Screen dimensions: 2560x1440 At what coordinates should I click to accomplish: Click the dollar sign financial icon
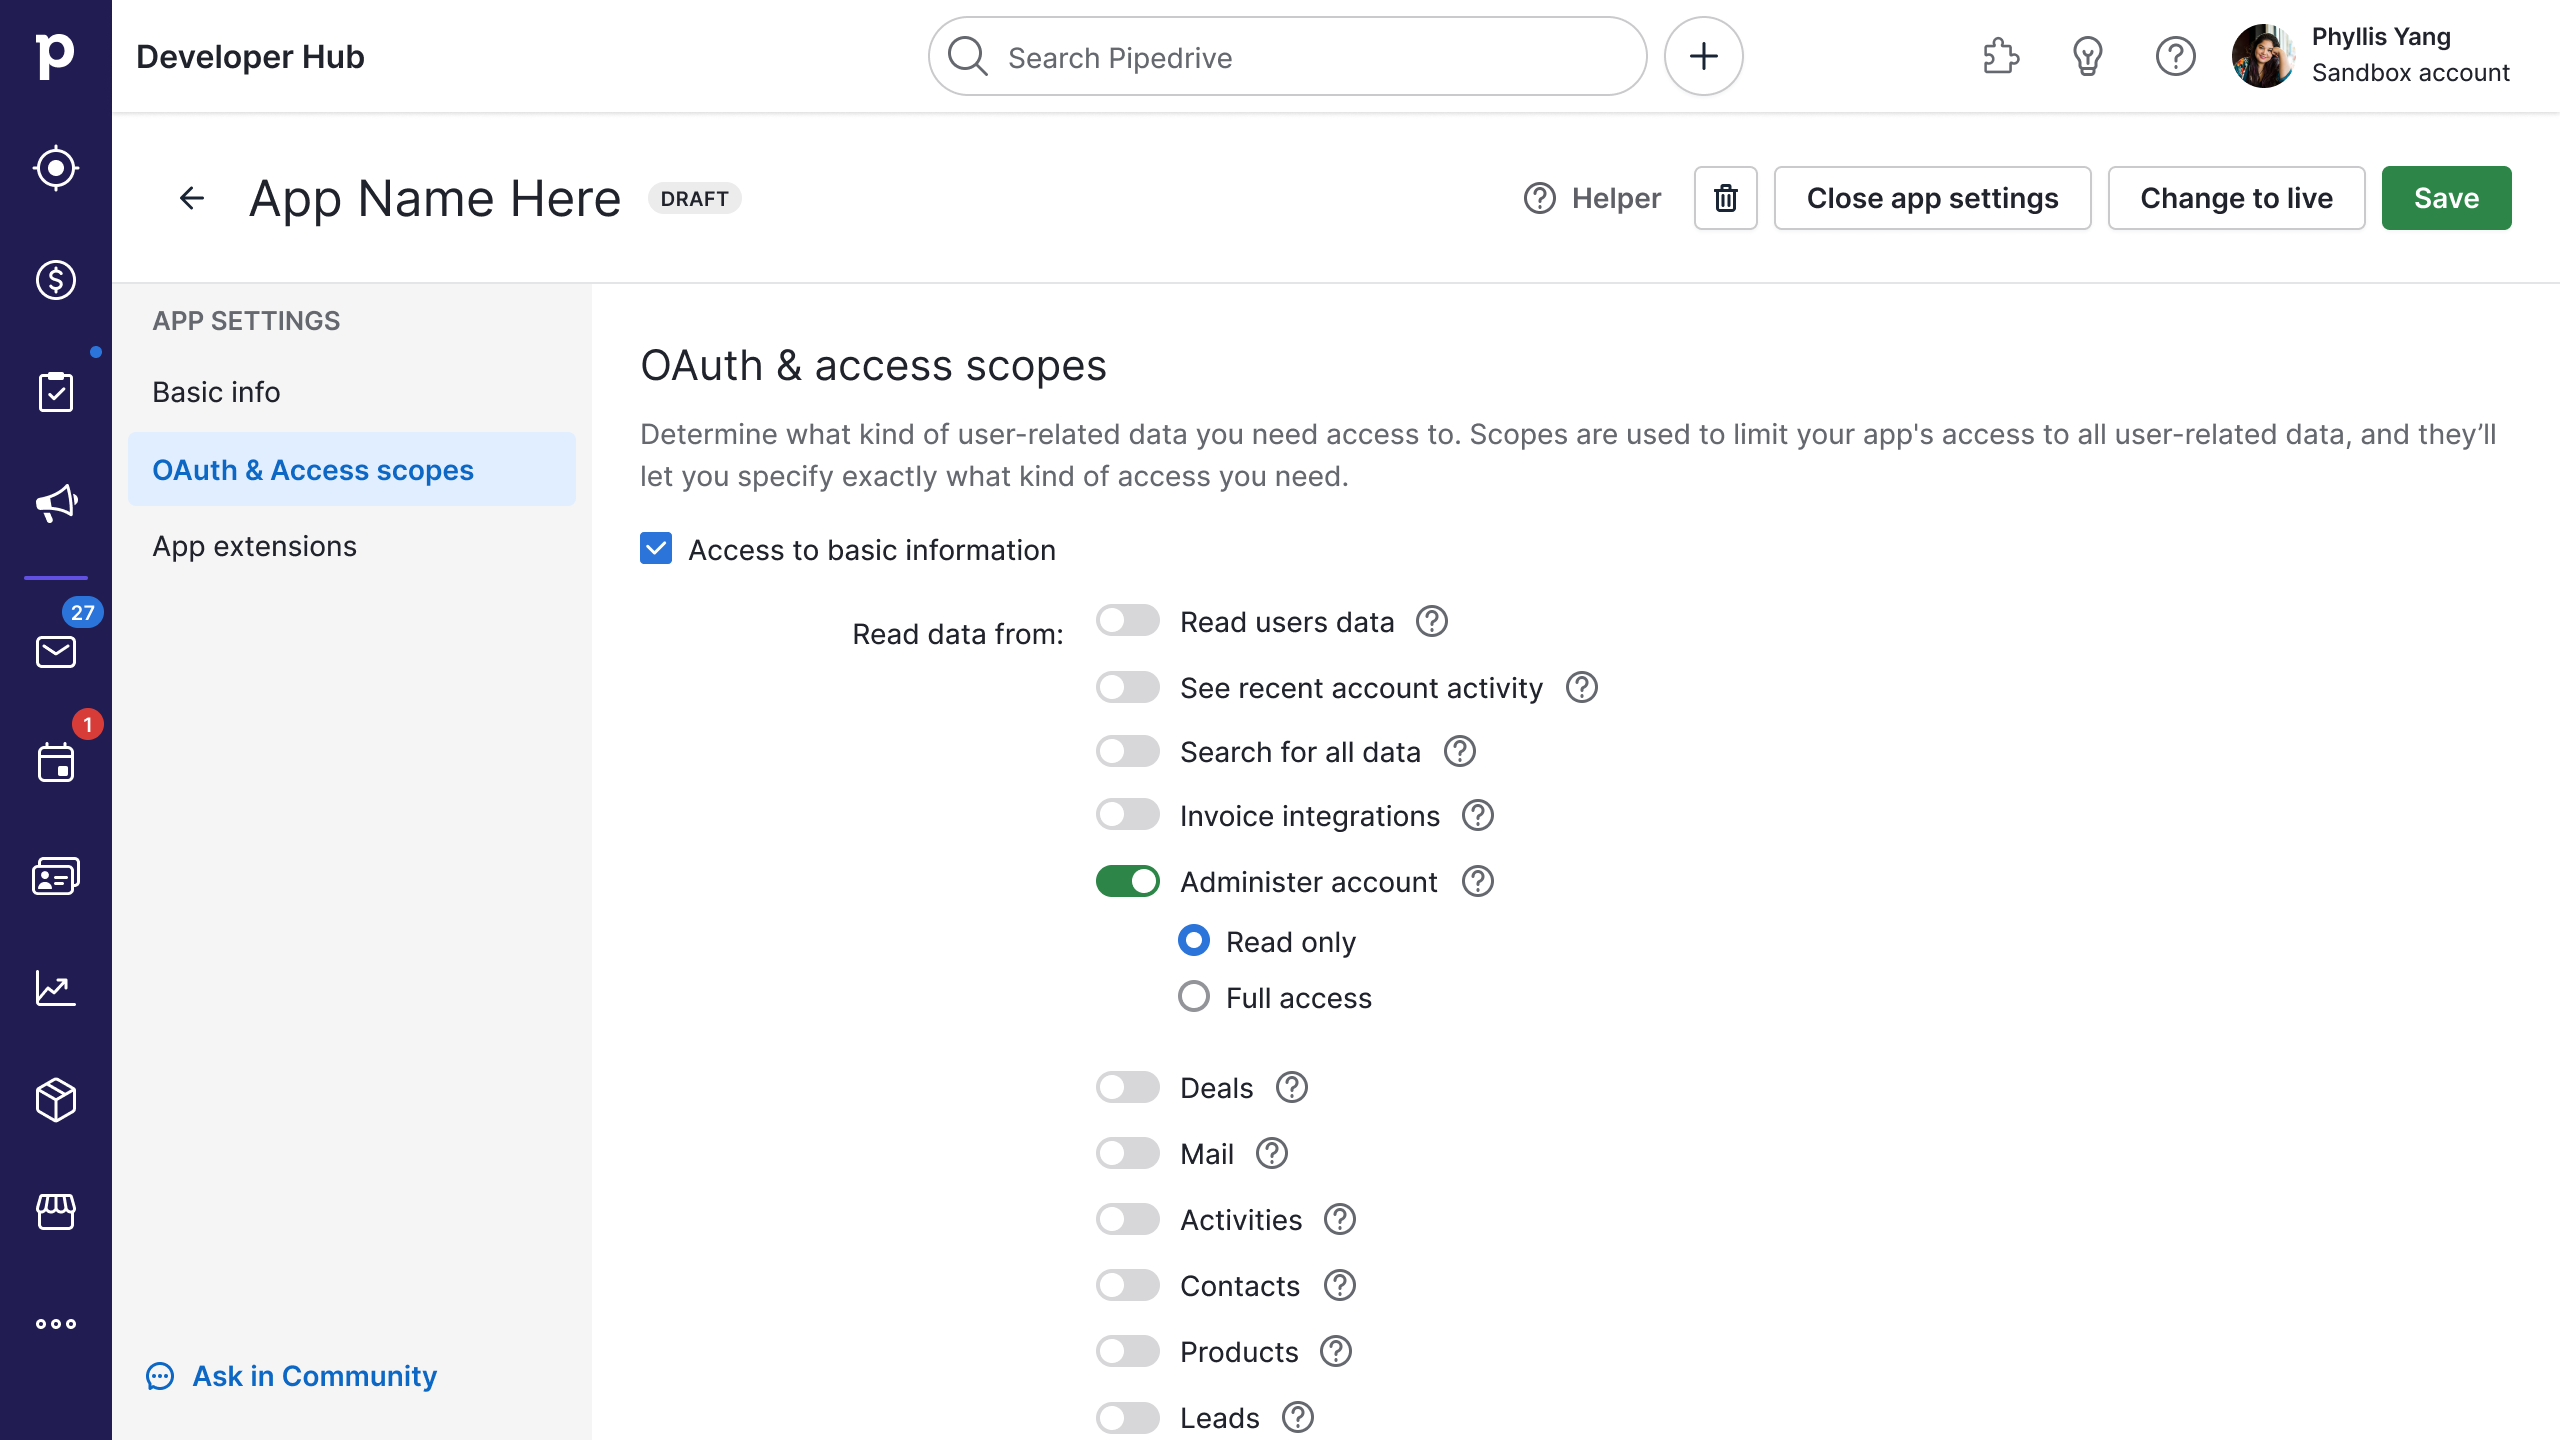pyautogui.click(x=56, y=280)
